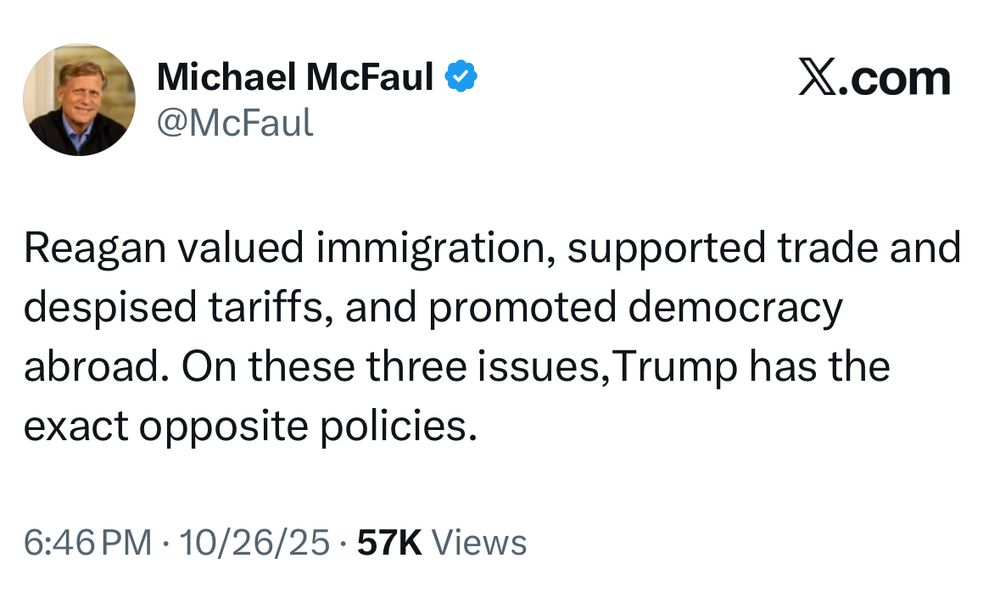Open Michael McFaul's profile photo

(x=79, y=99)
